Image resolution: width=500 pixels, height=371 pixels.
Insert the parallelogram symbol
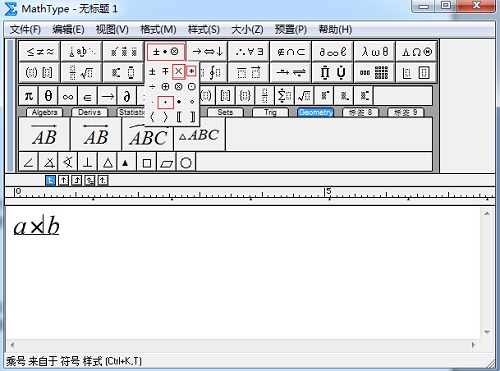coord(166,163)
